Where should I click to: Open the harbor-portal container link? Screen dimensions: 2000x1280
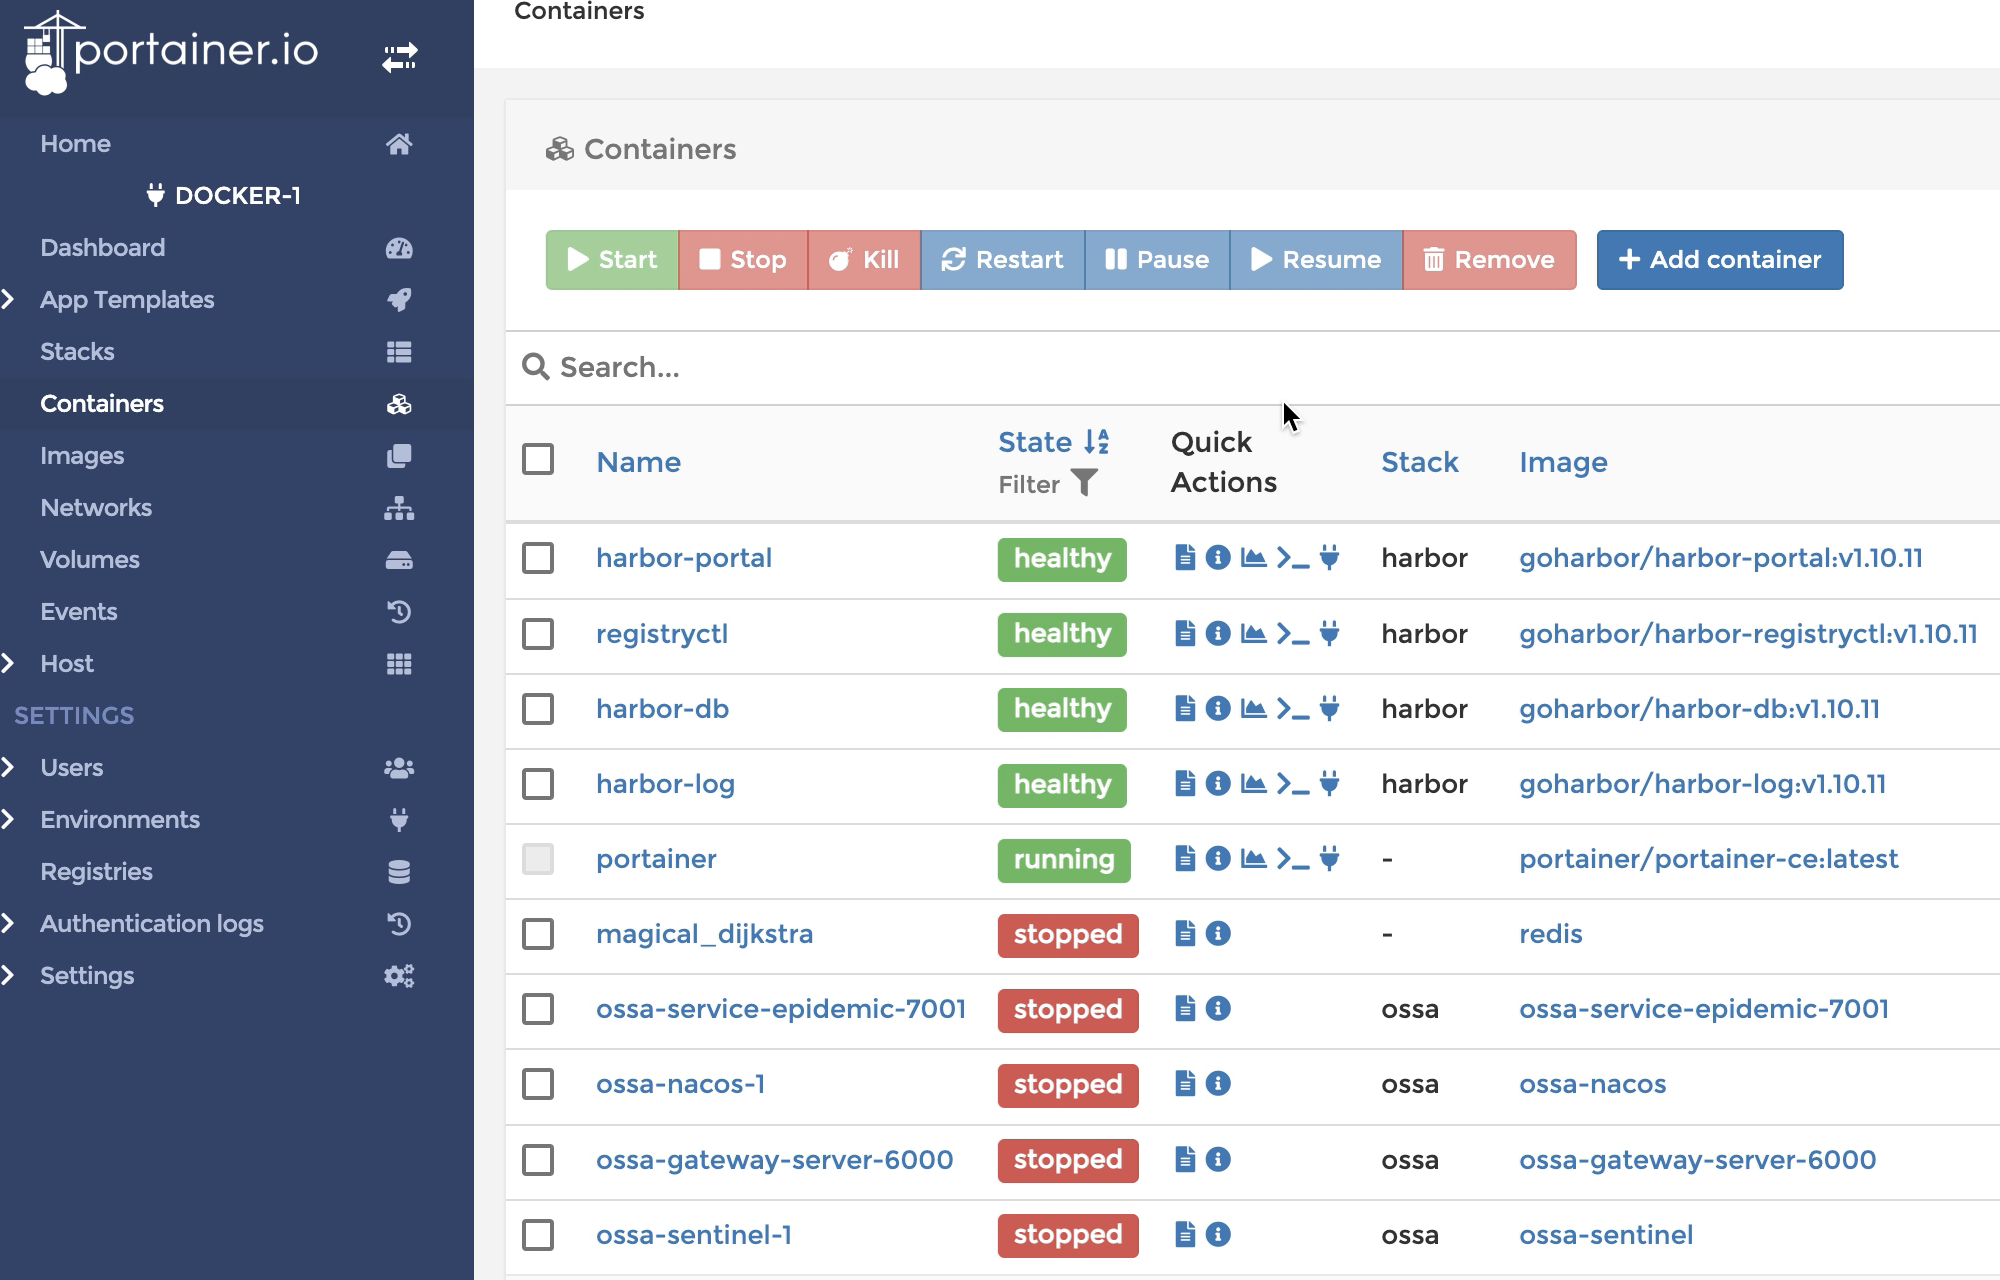(x=684, y=558)
